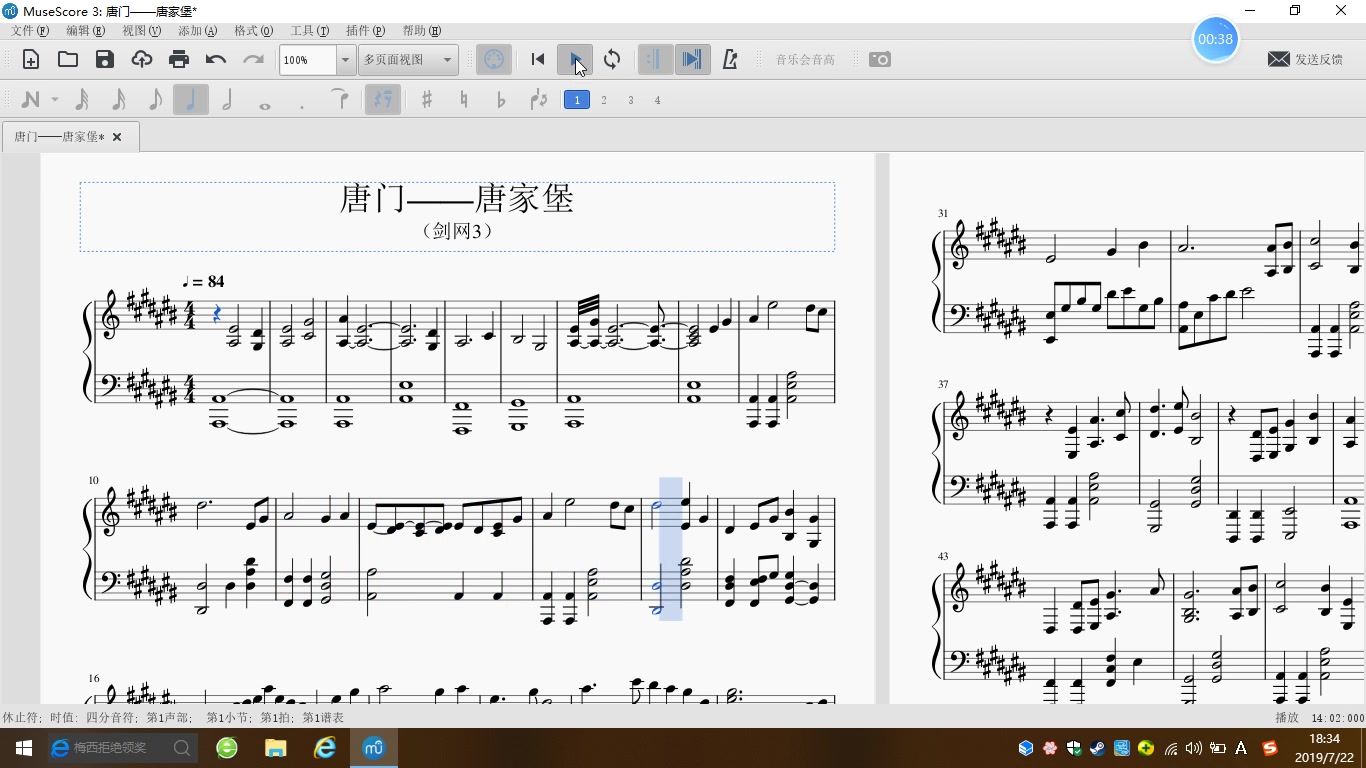Open the 多页面视图 view mode dropdown
The height and width of the screenshot is (768, 1366).
(x=409, y=60)
